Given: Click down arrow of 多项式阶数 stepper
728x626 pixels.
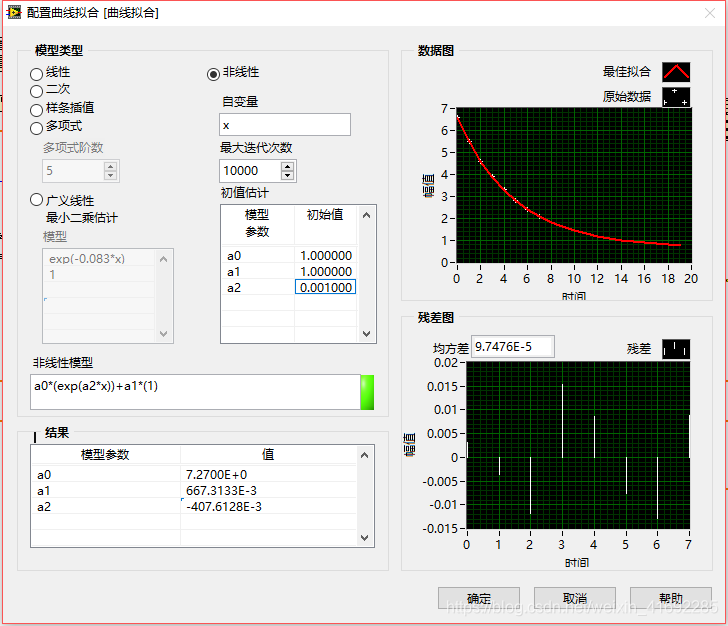Looking at the screenshot, I should 110,175.
